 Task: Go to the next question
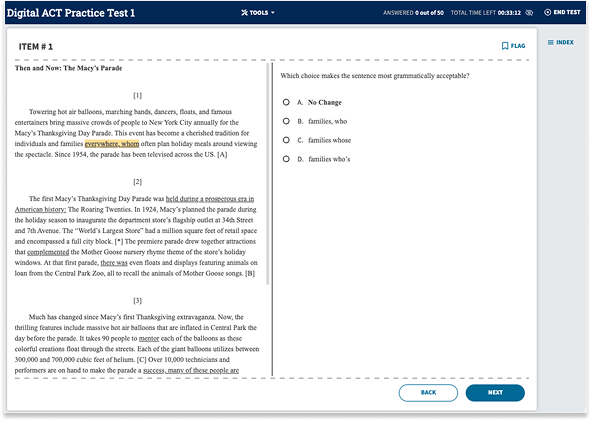(x=495, y=393)
